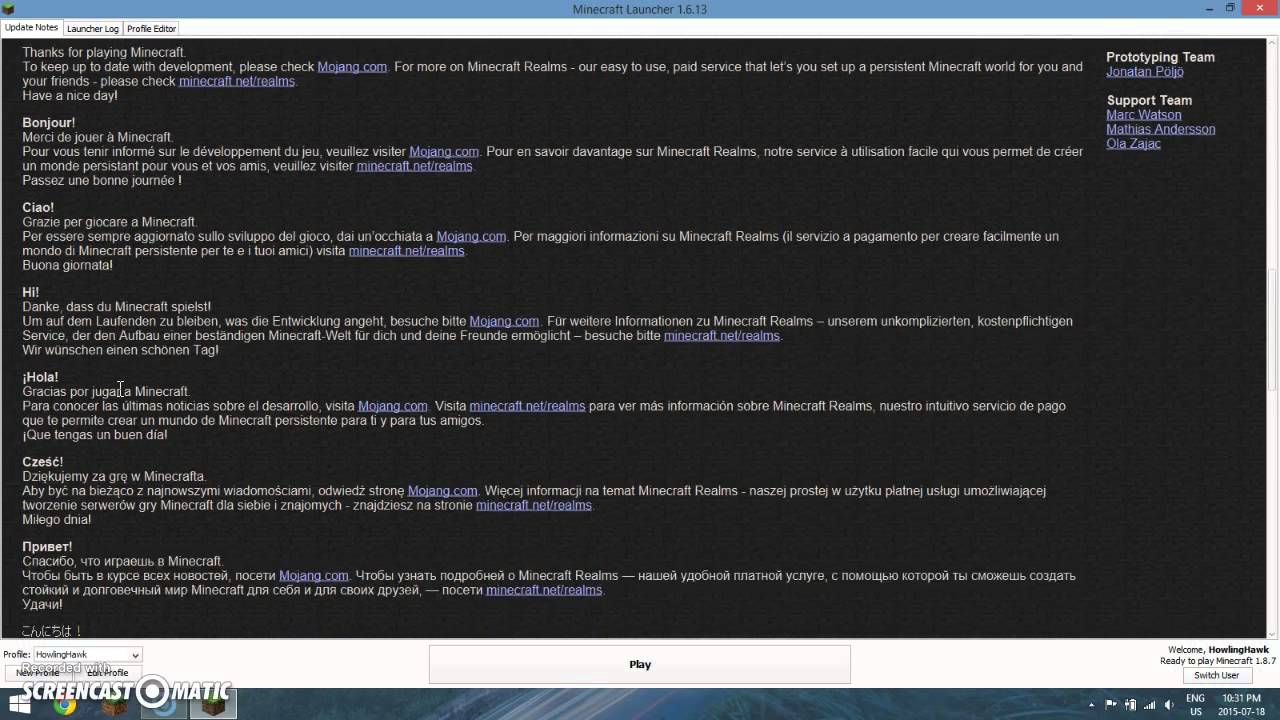The height and width of the screenshot is (720, 1280).
Task: Click the active Minecraft Launcher taskbar button
Action: tap(213, 704)
